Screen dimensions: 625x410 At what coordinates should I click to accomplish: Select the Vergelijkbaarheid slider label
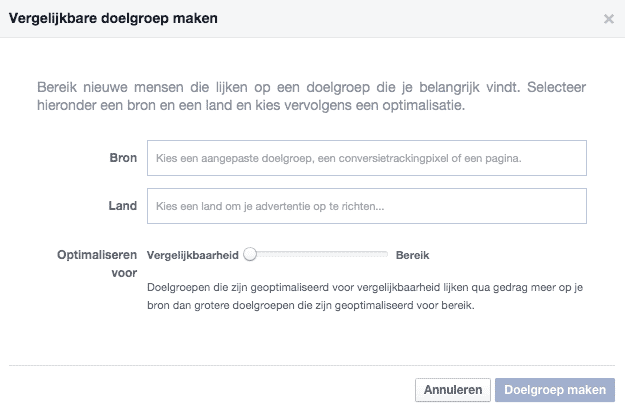[x=194, y=255]
